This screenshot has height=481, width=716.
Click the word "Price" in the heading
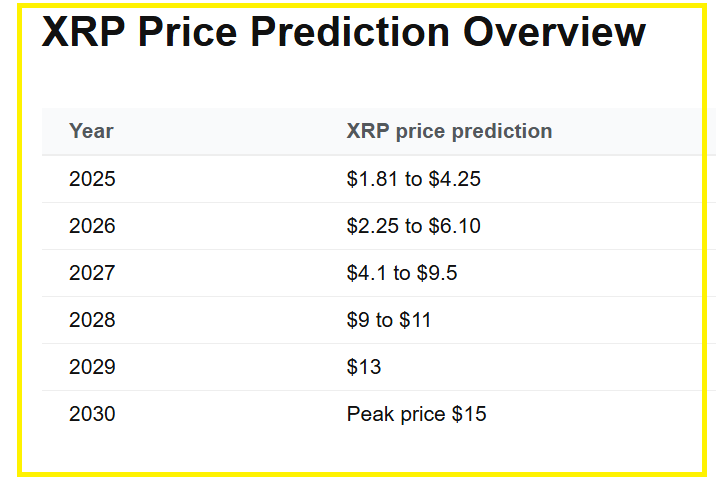[x=188, y=32]
